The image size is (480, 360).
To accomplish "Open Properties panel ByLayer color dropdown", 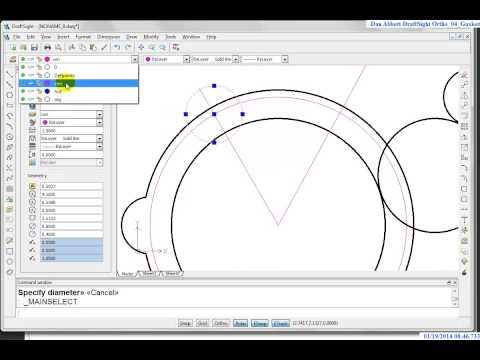I will click(x=99, y=122).
